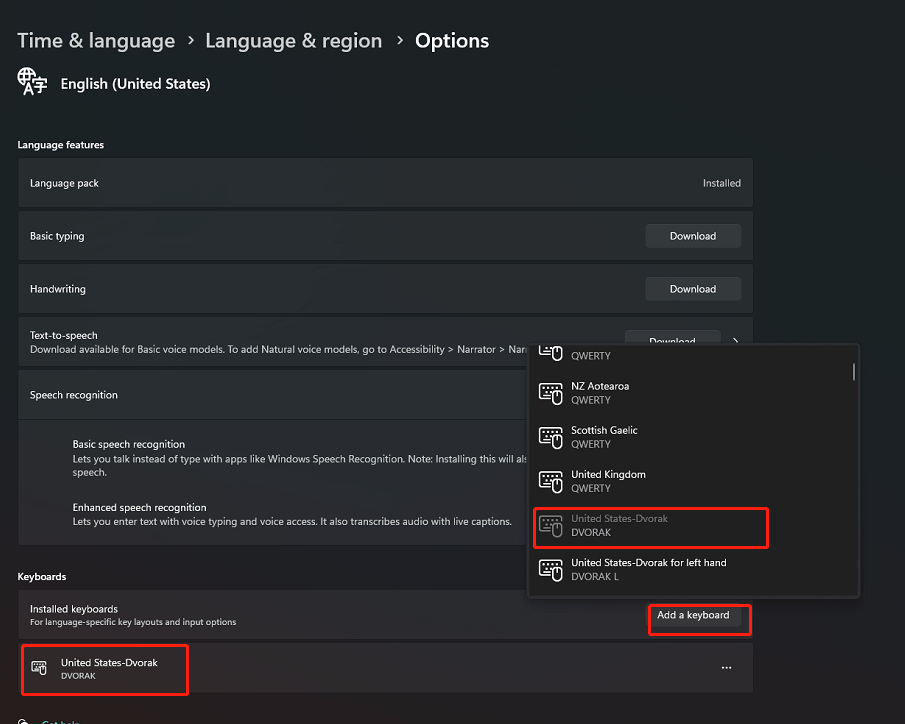Expand the Text-to-speech chevron

point(735,341)
